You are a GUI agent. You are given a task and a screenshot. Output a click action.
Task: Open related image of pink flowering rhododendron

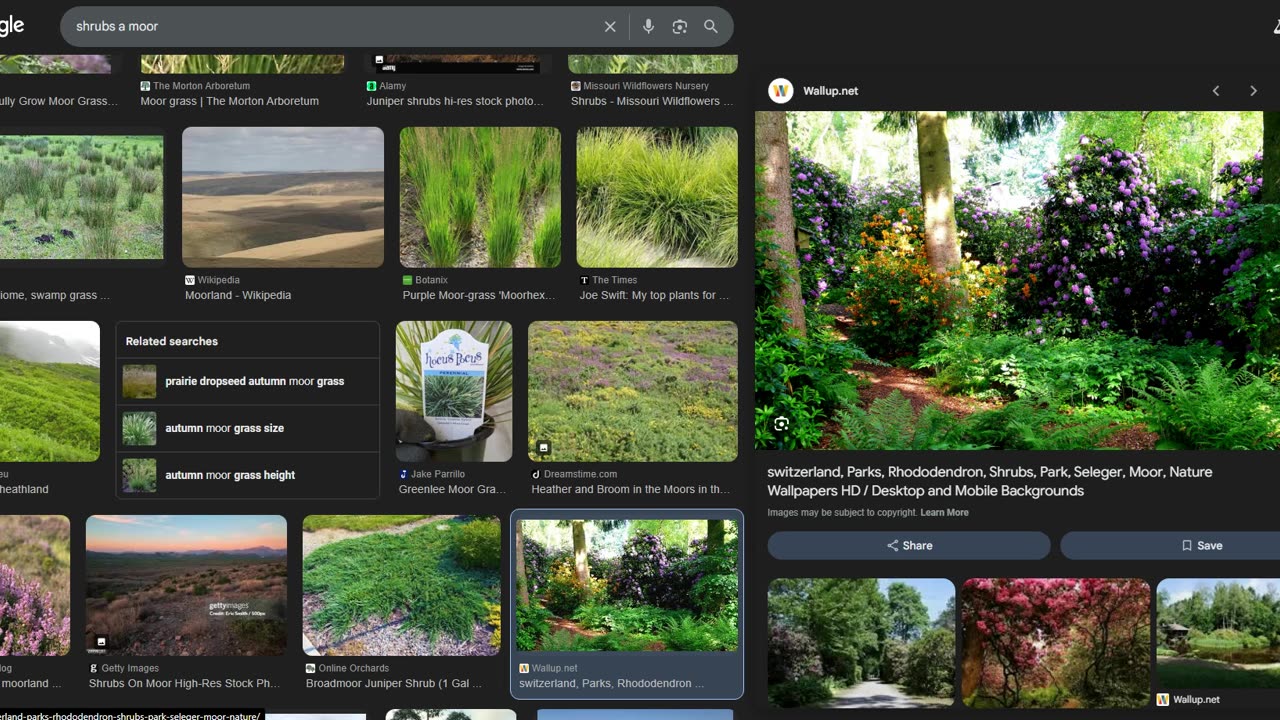pos(1056,643)
